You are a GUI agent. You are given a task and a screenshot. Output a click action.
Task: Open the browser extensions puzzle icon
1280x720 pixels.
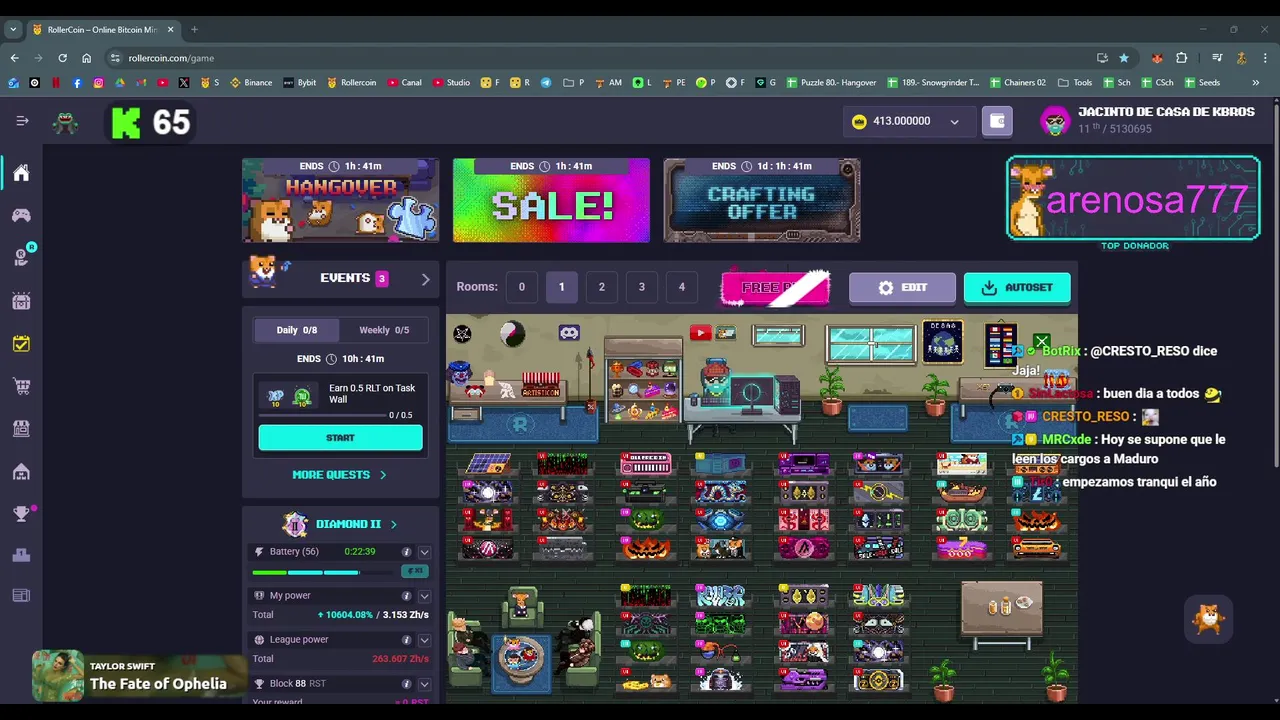pos(1181,58)
